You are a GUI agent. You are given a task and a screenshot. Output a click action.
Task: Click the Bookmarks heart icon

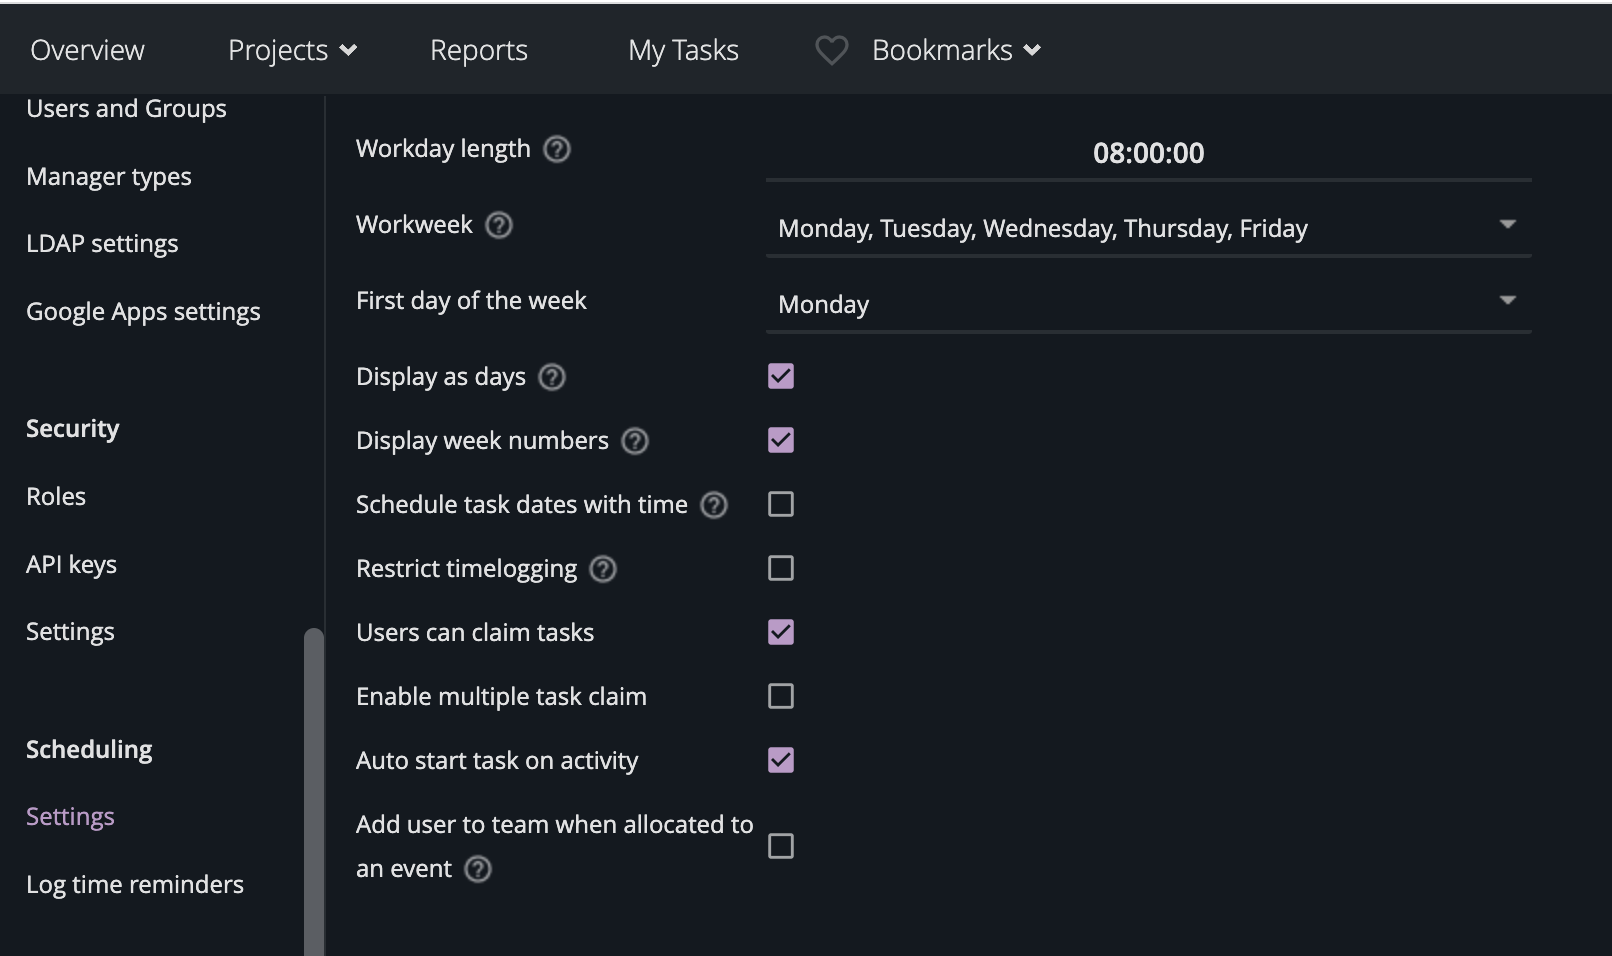tap(831, 50)
